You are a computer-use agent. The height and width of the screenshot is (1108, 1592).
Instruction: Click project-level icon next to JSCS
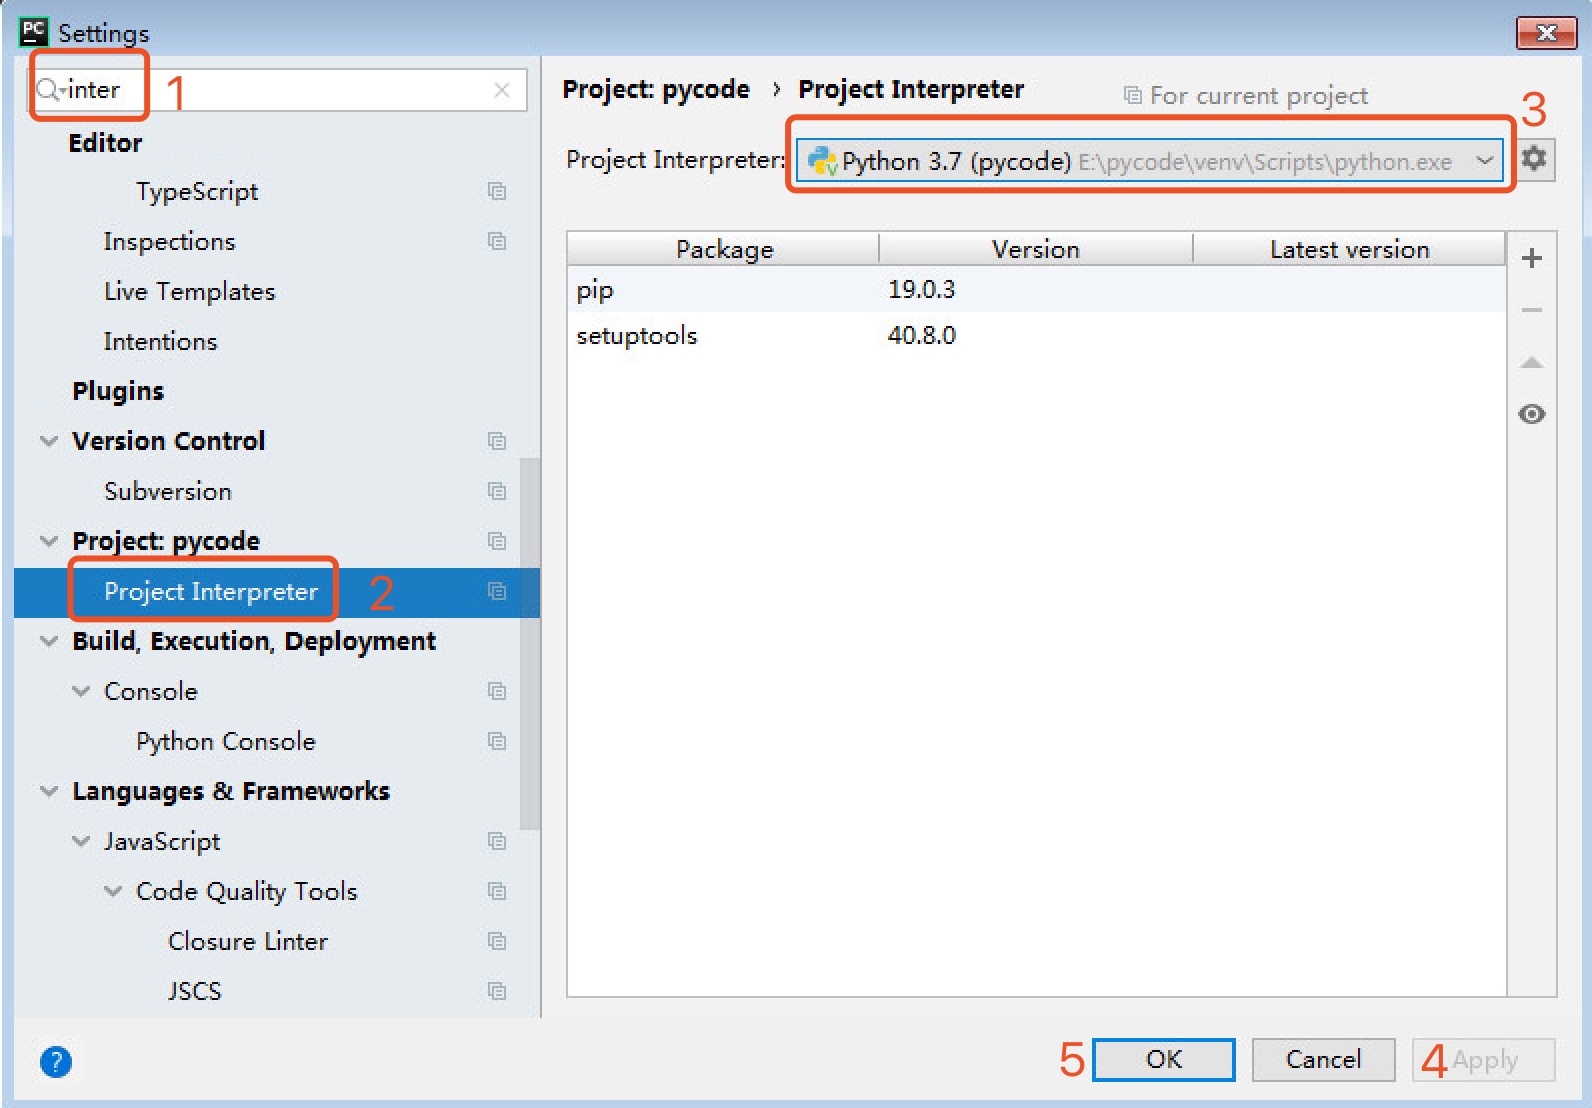tap(497, 991)
